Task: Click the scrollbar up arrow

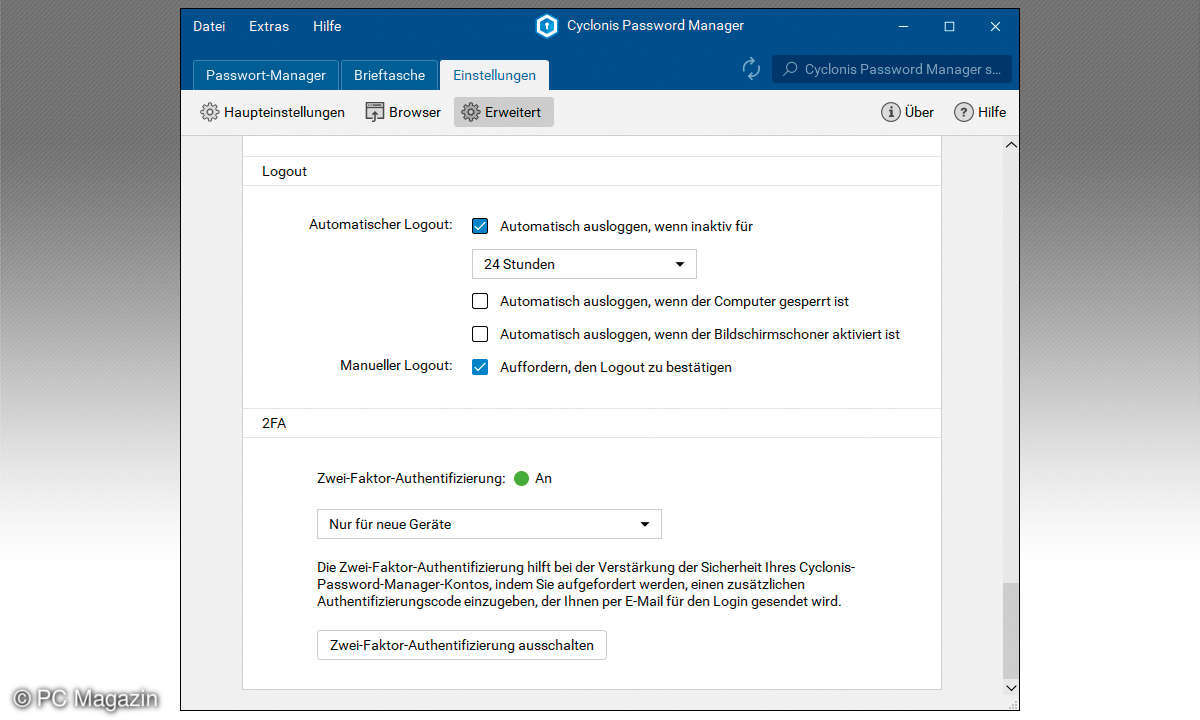Action: (x=1010, y=146)
